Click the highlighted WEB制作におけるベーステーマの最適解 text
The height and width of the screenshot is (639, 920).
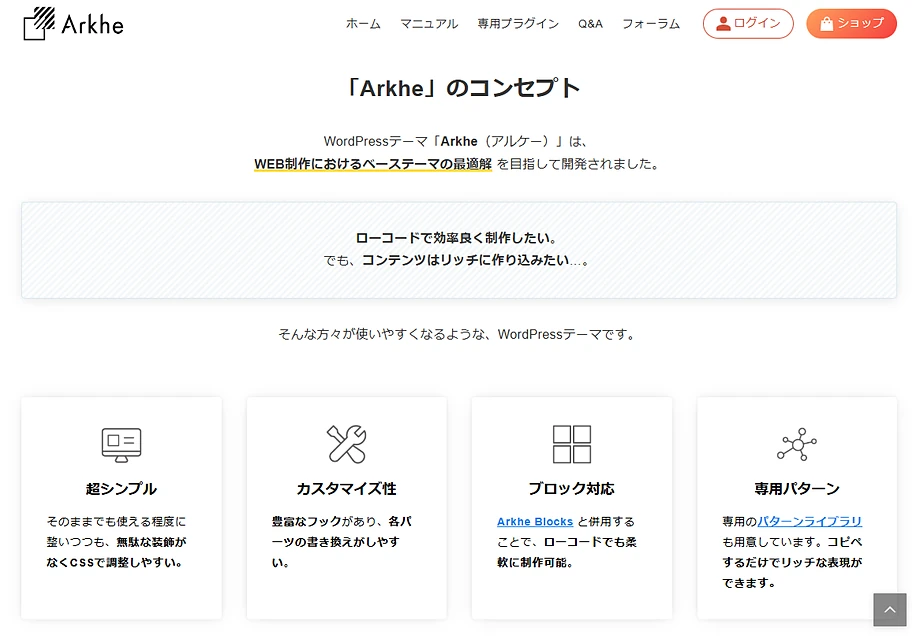(x=373, y=164)
